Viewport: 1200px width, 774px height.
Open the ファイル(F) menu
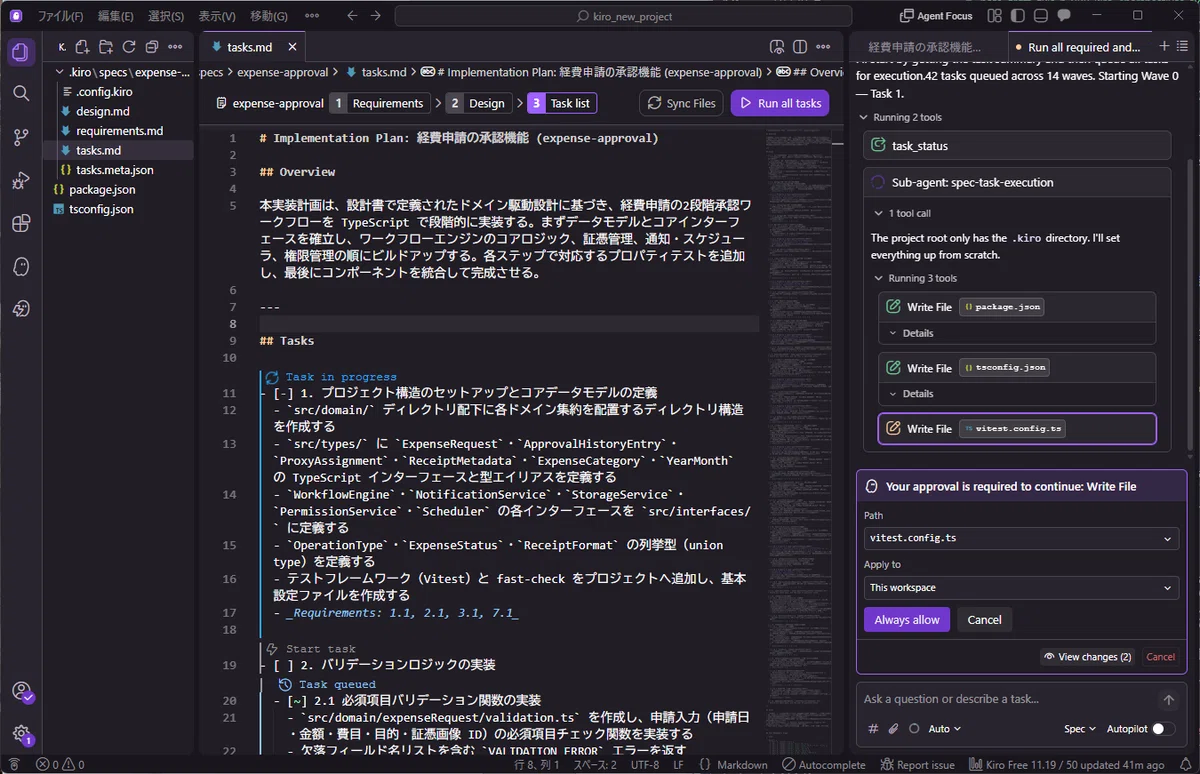[60, 16]
